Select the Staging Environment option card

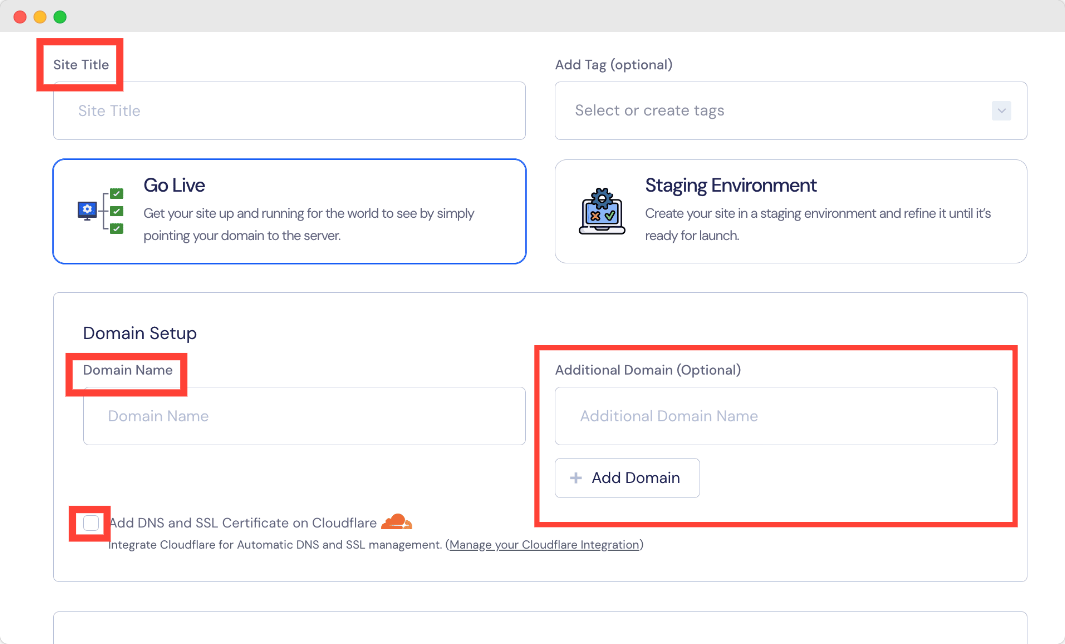[x=791, y=211]
